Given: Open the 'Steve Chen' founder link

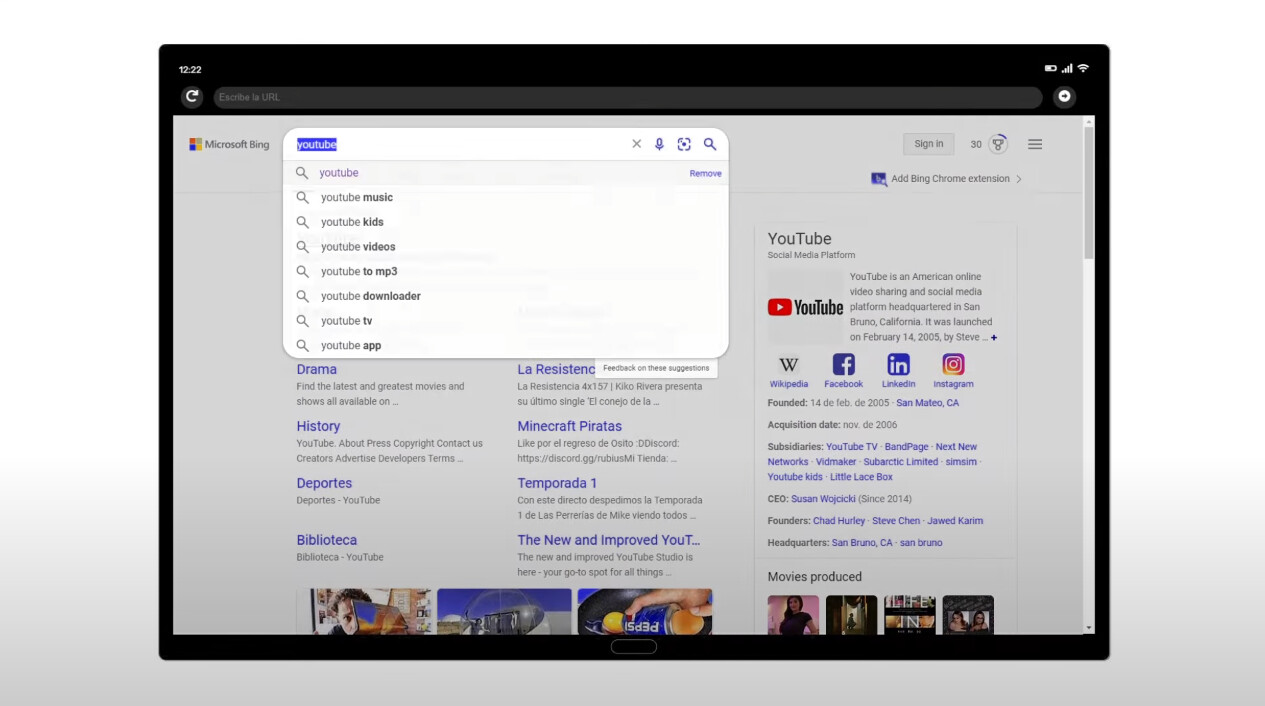Looking at the screenshot, I should click(x=896, y=521).
